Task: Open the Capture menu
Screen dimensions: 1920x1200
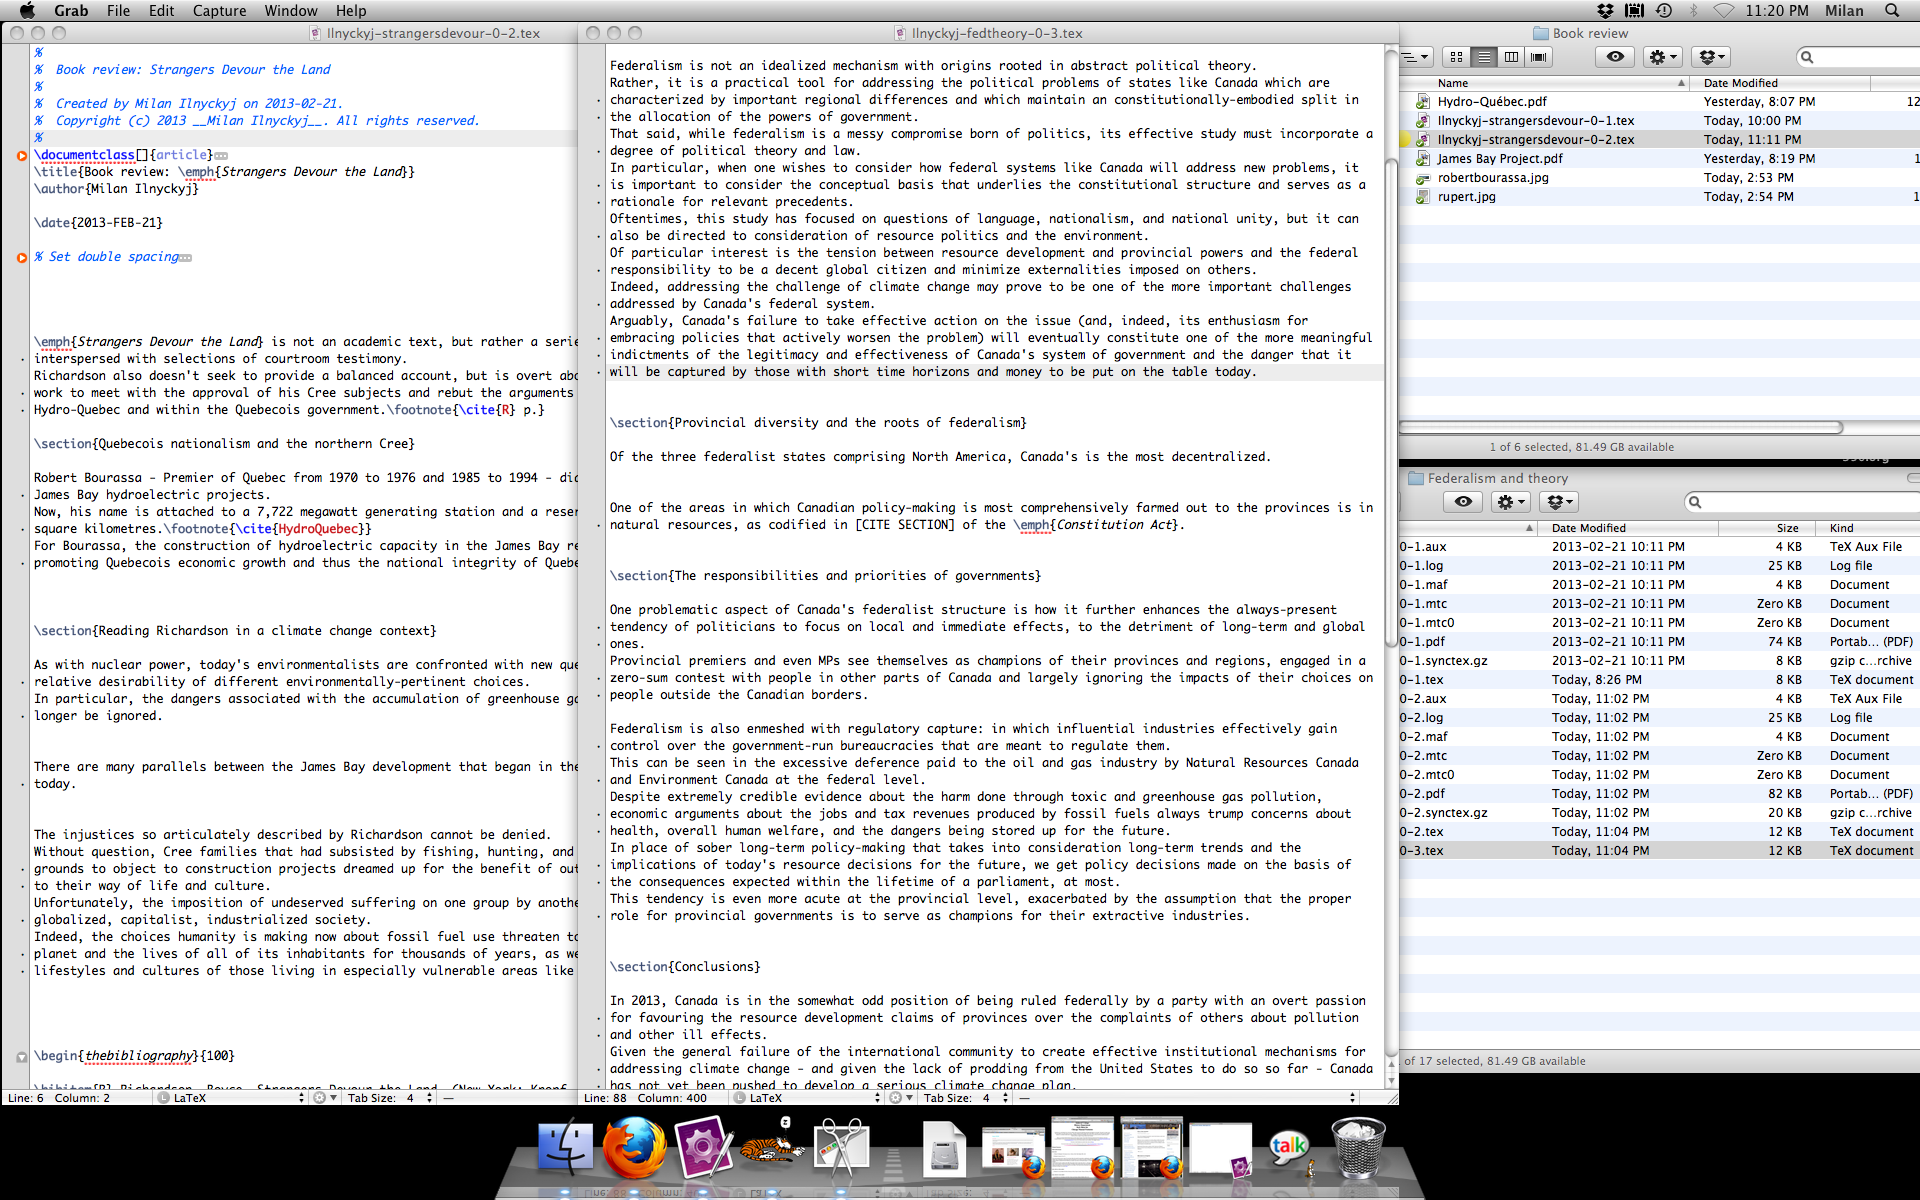Action: (x=219, y=10)
